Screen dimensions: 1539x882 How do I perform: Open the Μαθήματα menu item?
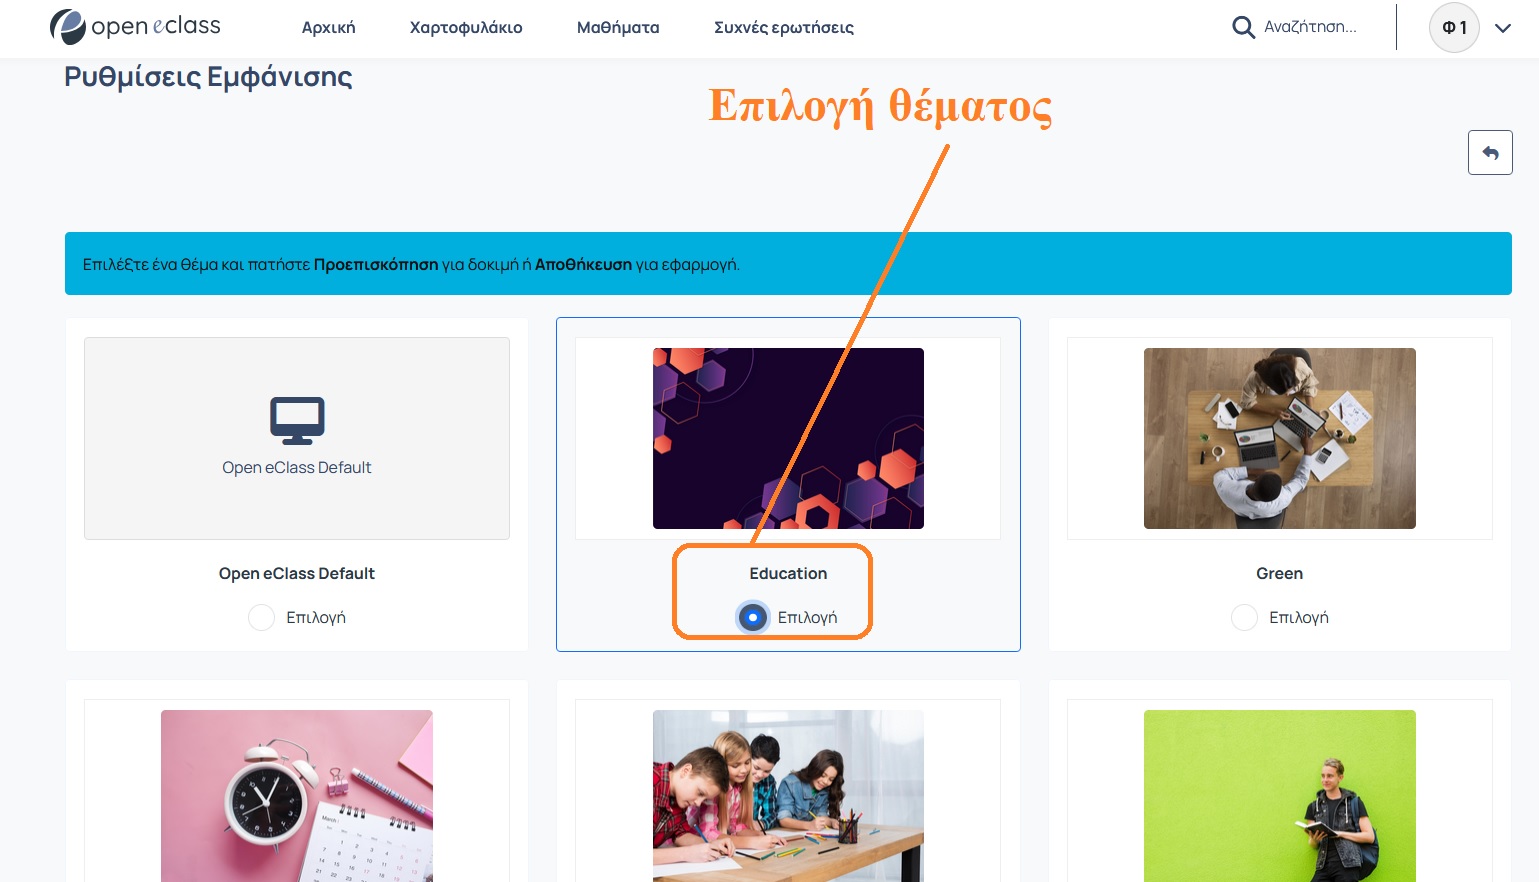tap(618, 28)
